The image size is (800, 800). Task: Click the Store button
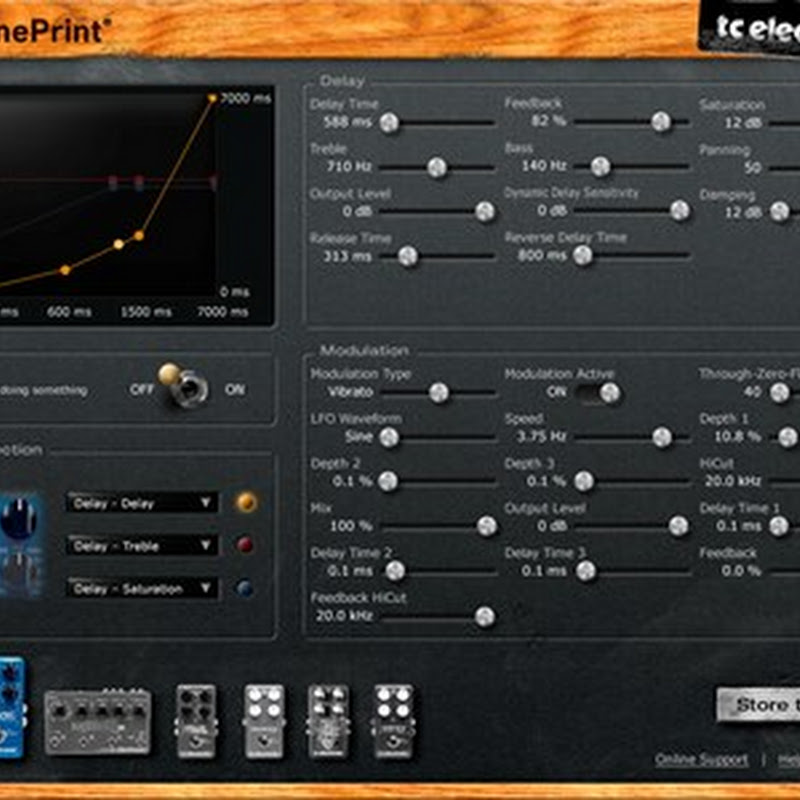(759, 705)
